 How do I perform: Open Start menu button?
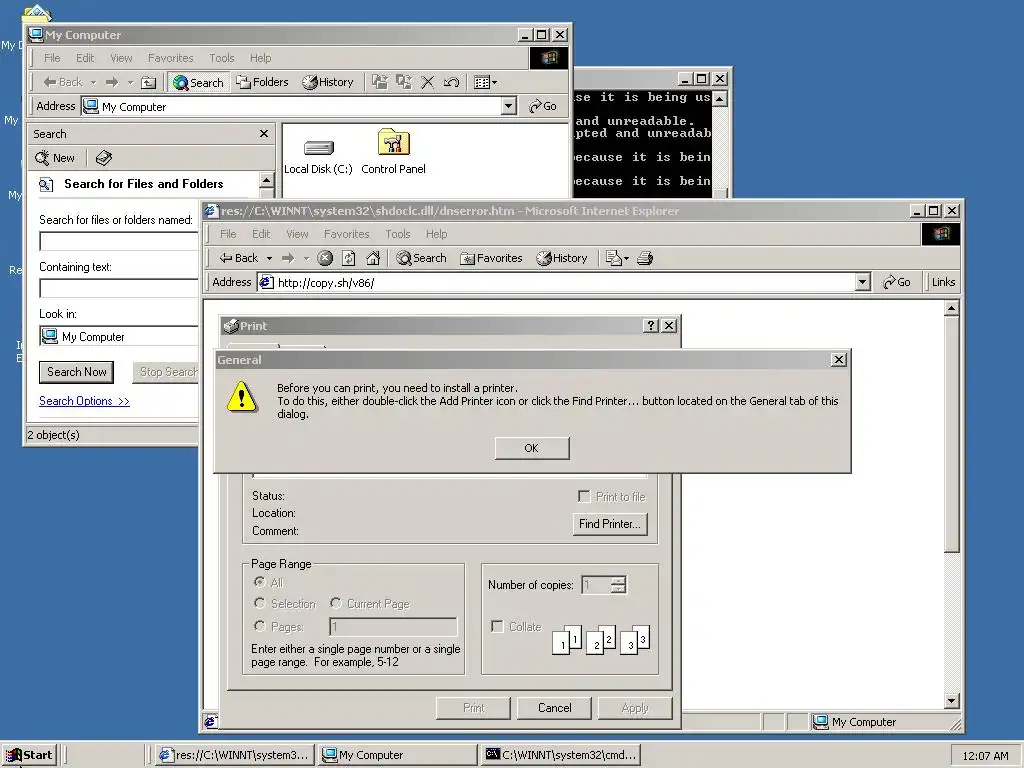[29, 755]
